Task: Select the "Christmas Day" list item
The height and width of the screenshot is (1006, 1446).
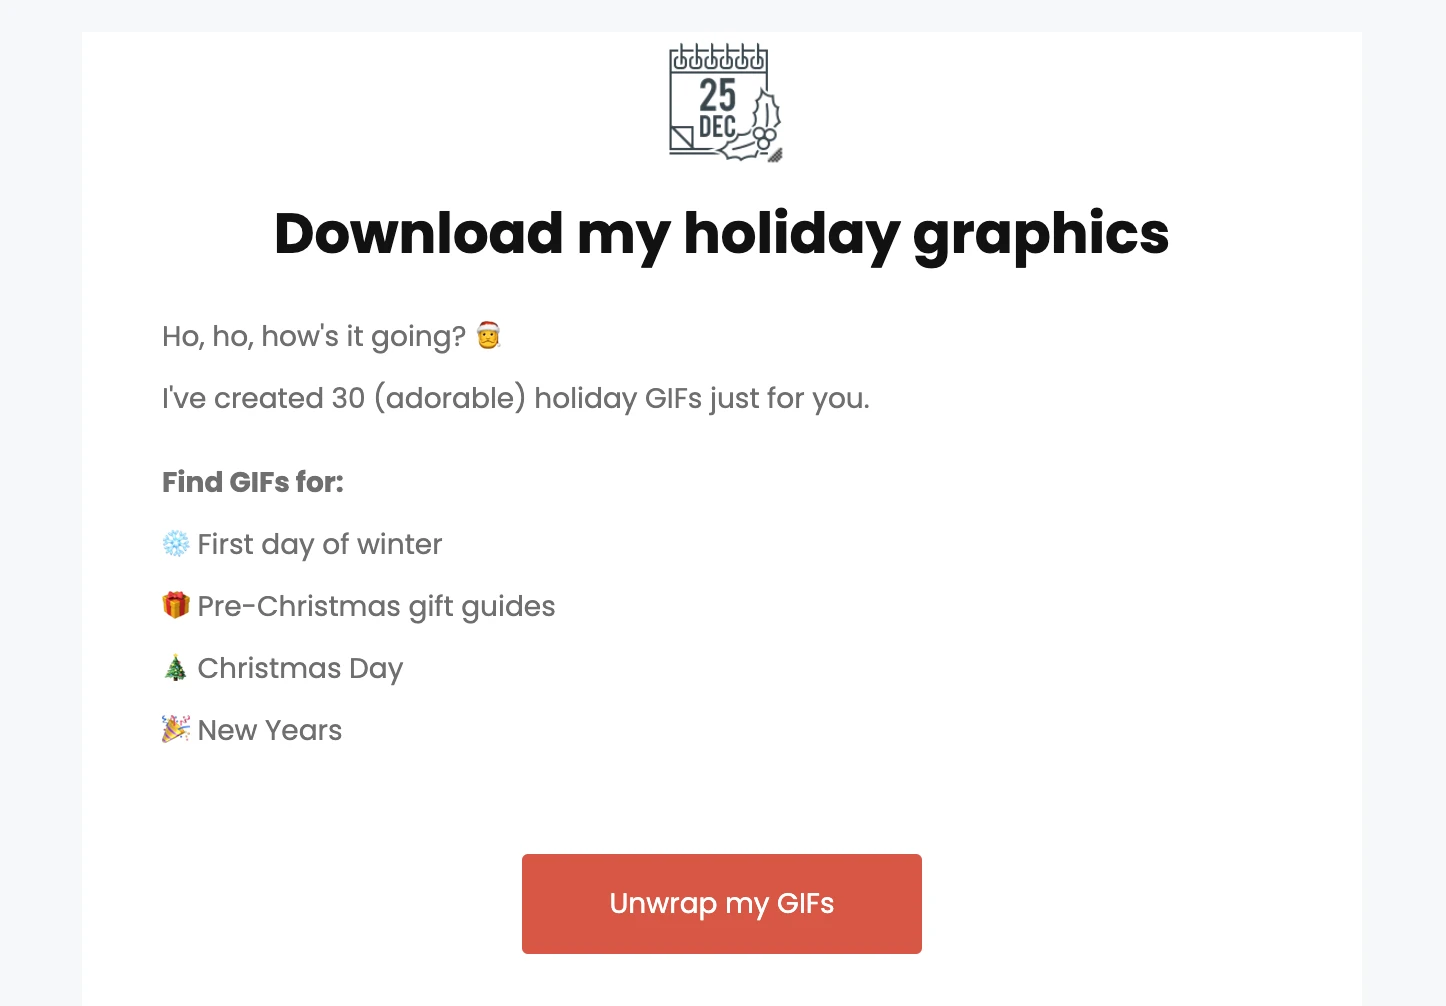Action: [x=300, y=668]
